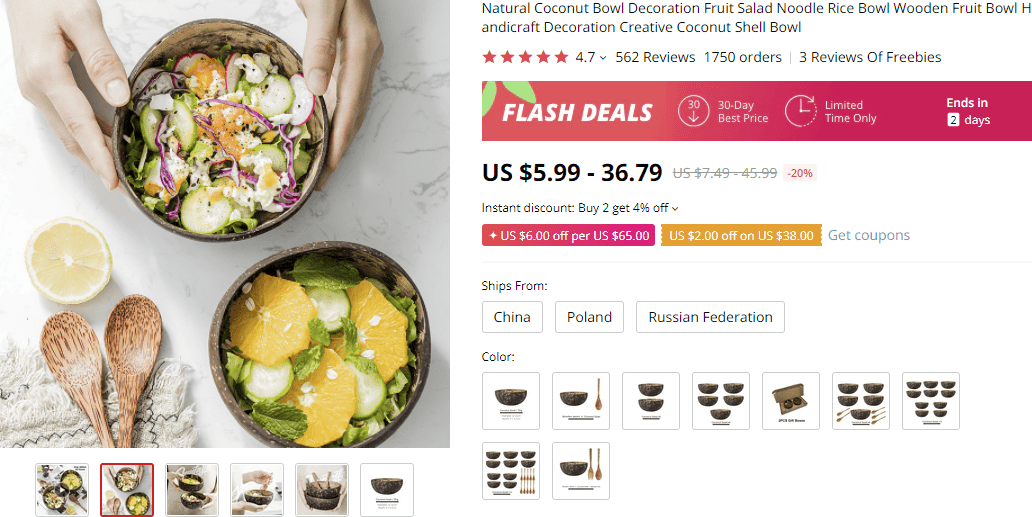
Task: Choose Russian Federation shipping origin
Action: (x=710, y=317)
